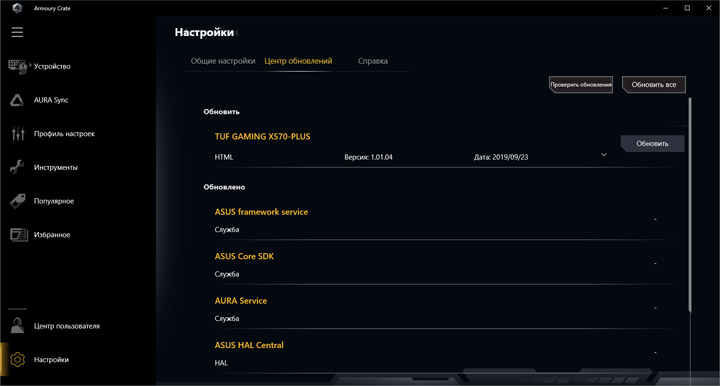Image resolution: width=720 pixels, height=386 pixels.
Task: Click the Избранное news icon
Action: click(x=19, y=235)
